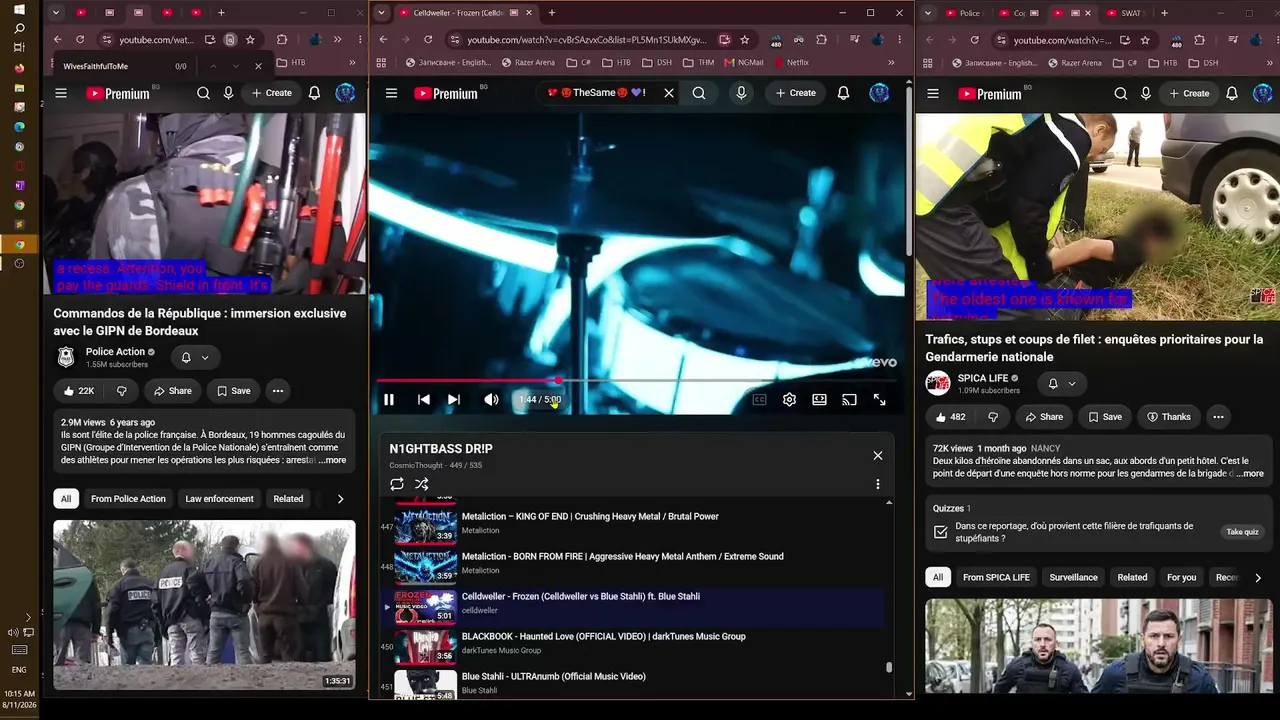Select the 'Law enforcement' chip in left window

(x=219, y=499)
